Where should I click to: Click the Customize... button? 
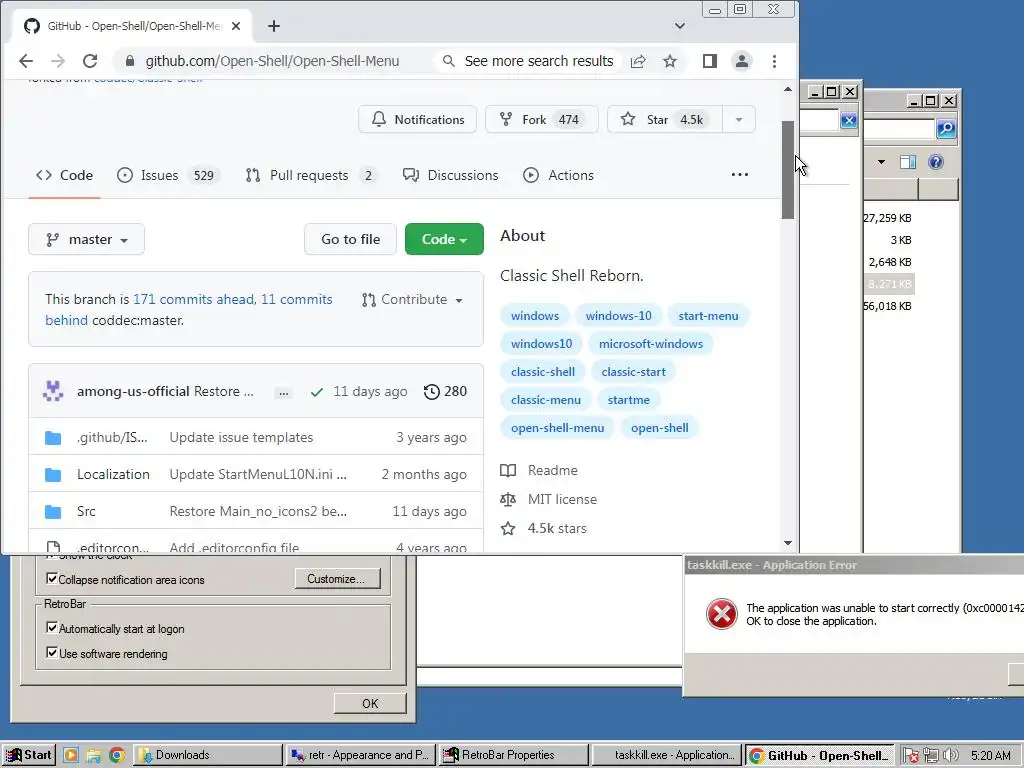(x=337, y=579)
